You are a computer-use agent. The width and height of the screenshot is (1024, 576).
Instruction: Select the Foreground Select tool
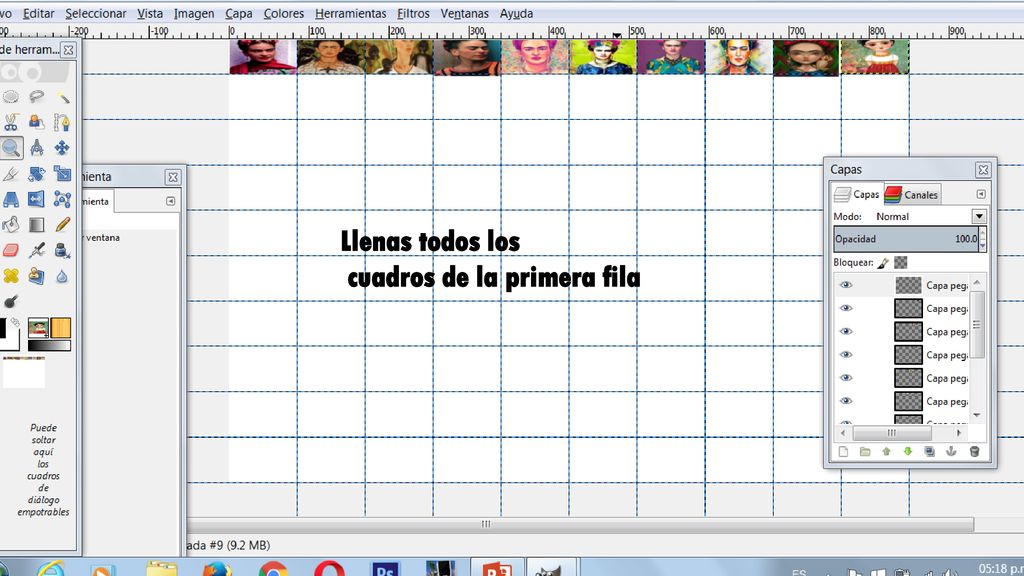37,123
